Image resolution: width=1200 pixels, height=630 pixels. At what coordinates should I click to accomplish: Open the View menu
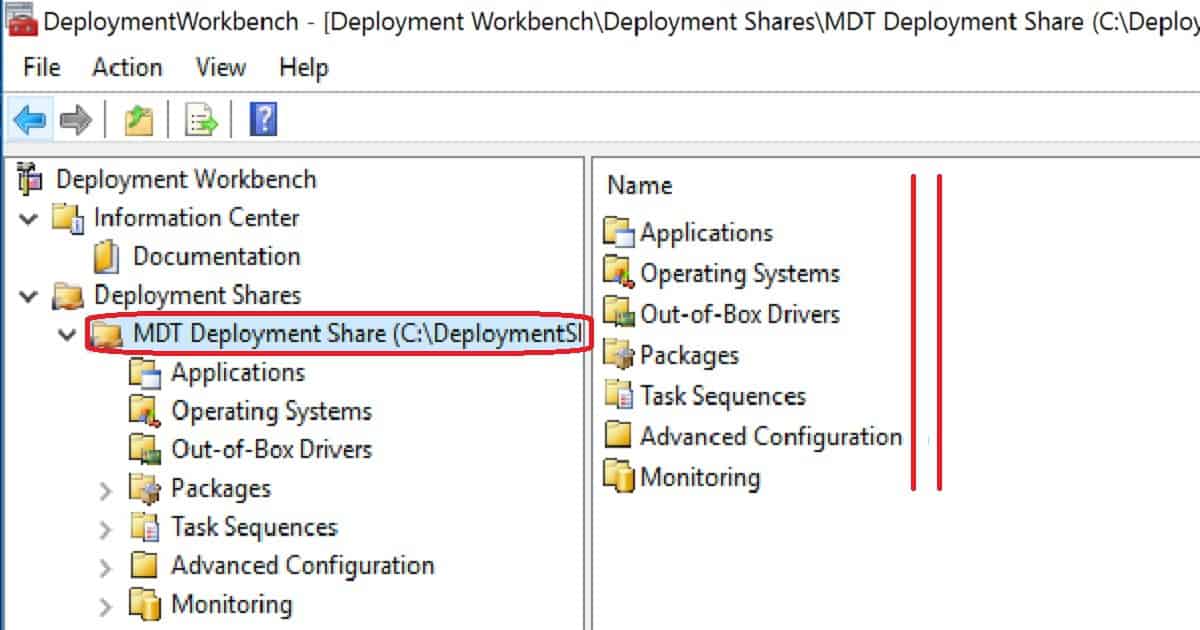pyautogui.click(x=221, y=68)
